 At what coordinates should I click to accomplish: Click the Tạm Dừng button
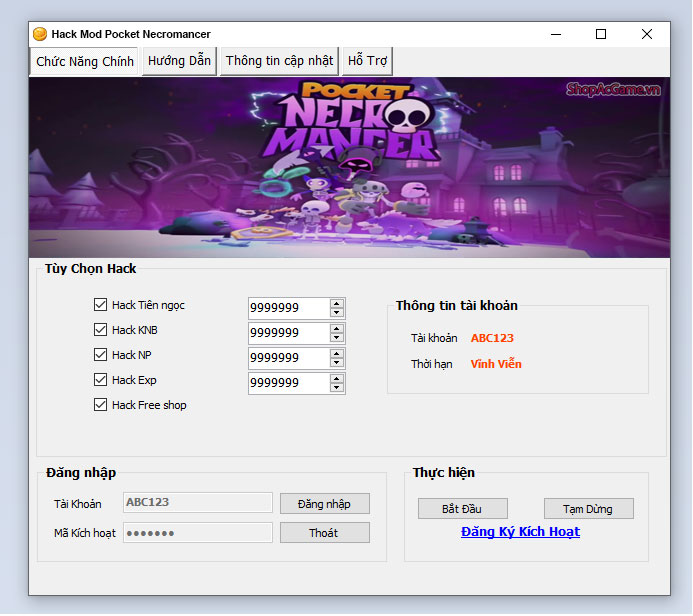(589, 509)
